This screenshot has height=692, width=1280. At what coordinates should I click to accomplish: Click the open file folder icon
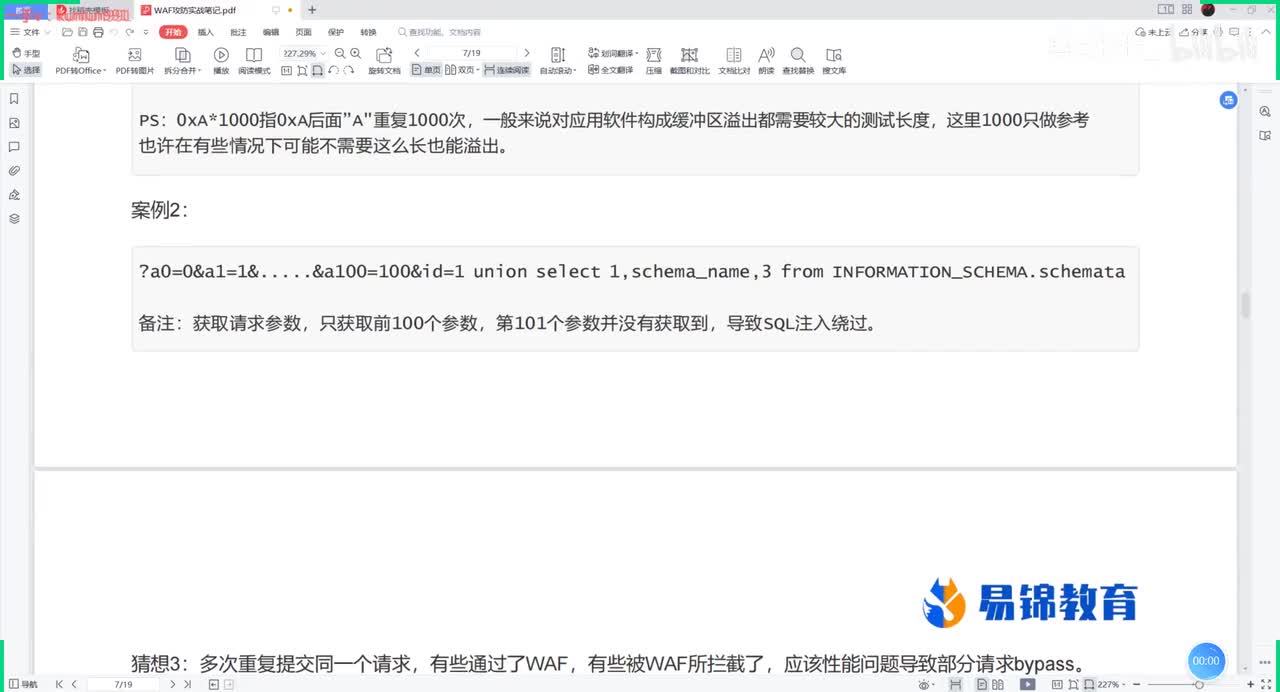point(67,32)
